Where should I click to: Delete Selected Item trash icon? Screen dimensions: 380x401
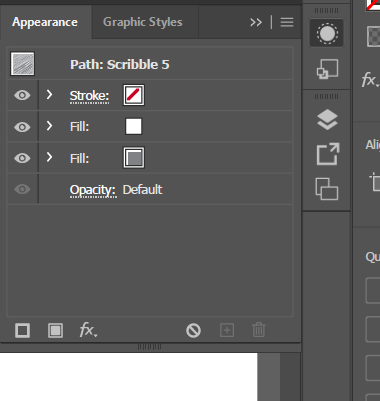coord(259,330)
